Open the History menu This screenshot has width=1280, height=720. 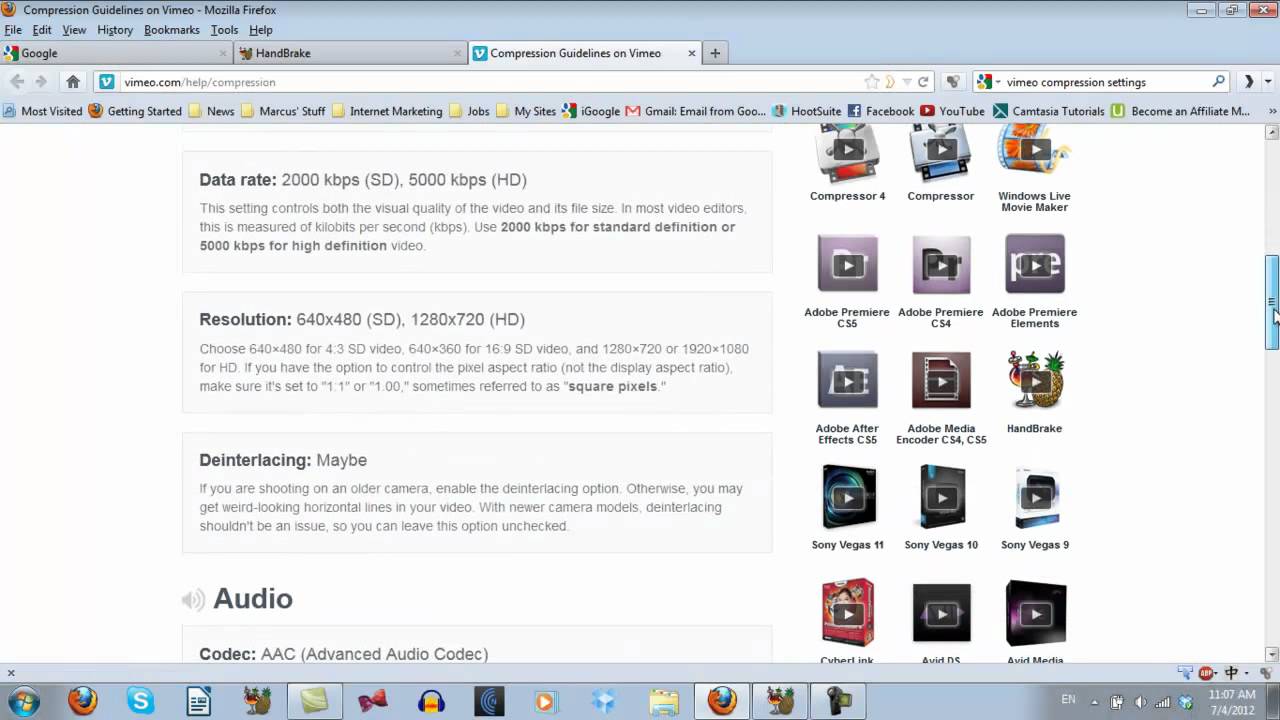[x=115, y=30]
